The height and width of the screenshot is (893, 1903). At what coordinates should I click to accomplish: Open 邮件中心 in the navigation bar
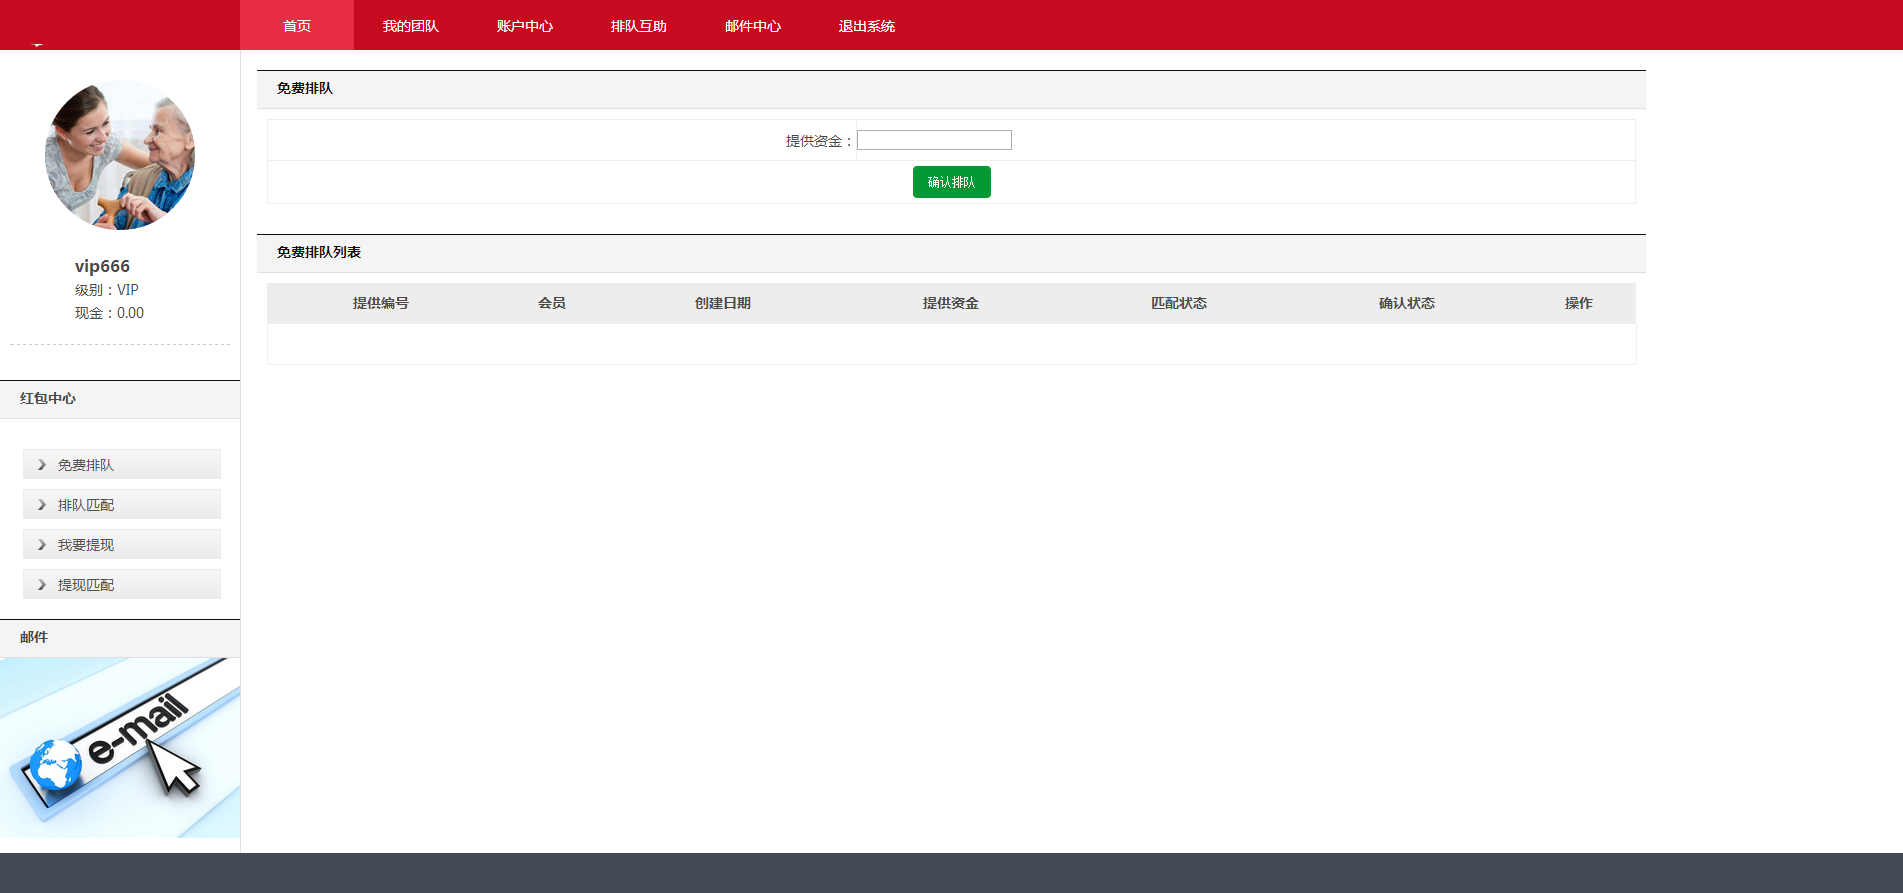(x=753, y=26)
